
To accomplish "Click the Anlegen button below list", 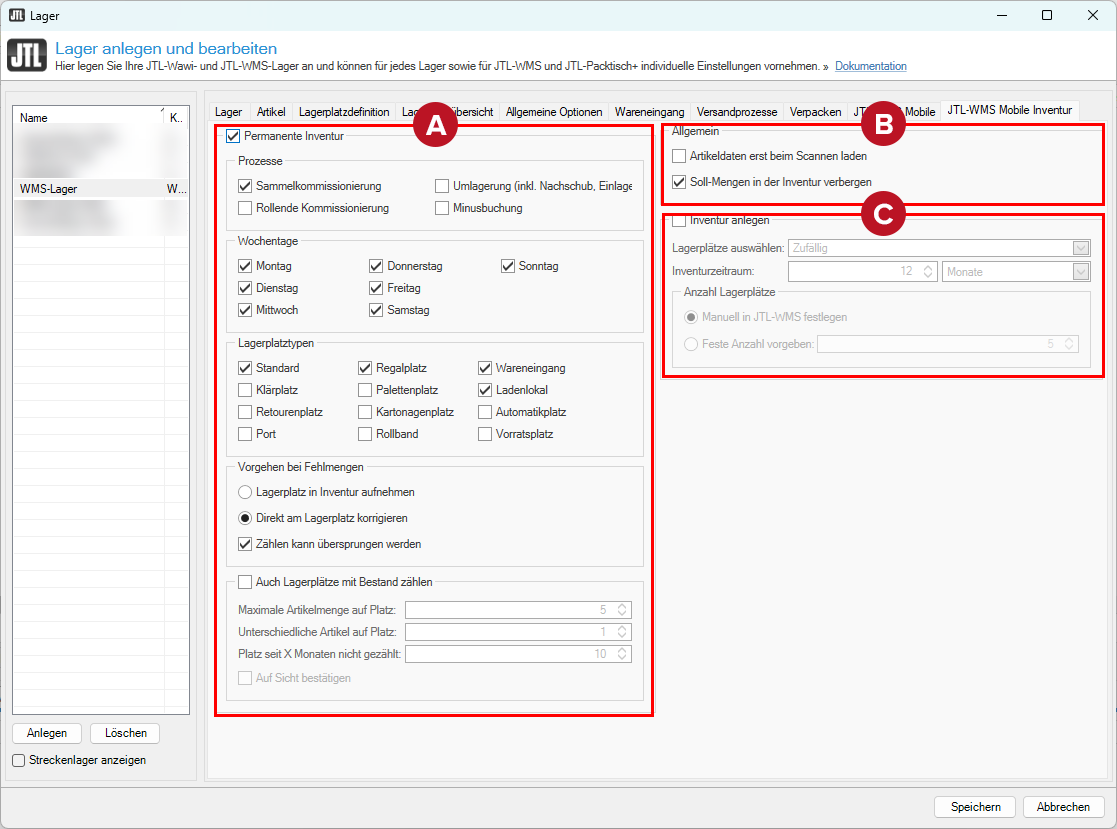I will (47, 733).
